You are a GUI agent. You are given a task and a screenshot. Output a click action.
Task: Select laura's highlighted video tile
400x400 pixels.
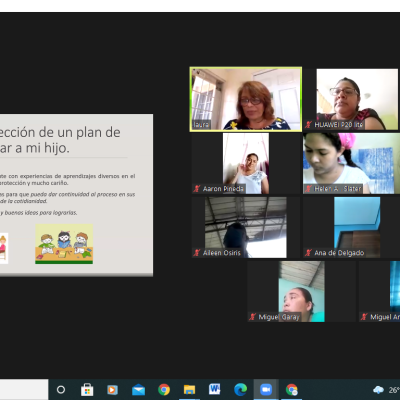point(246,99)
